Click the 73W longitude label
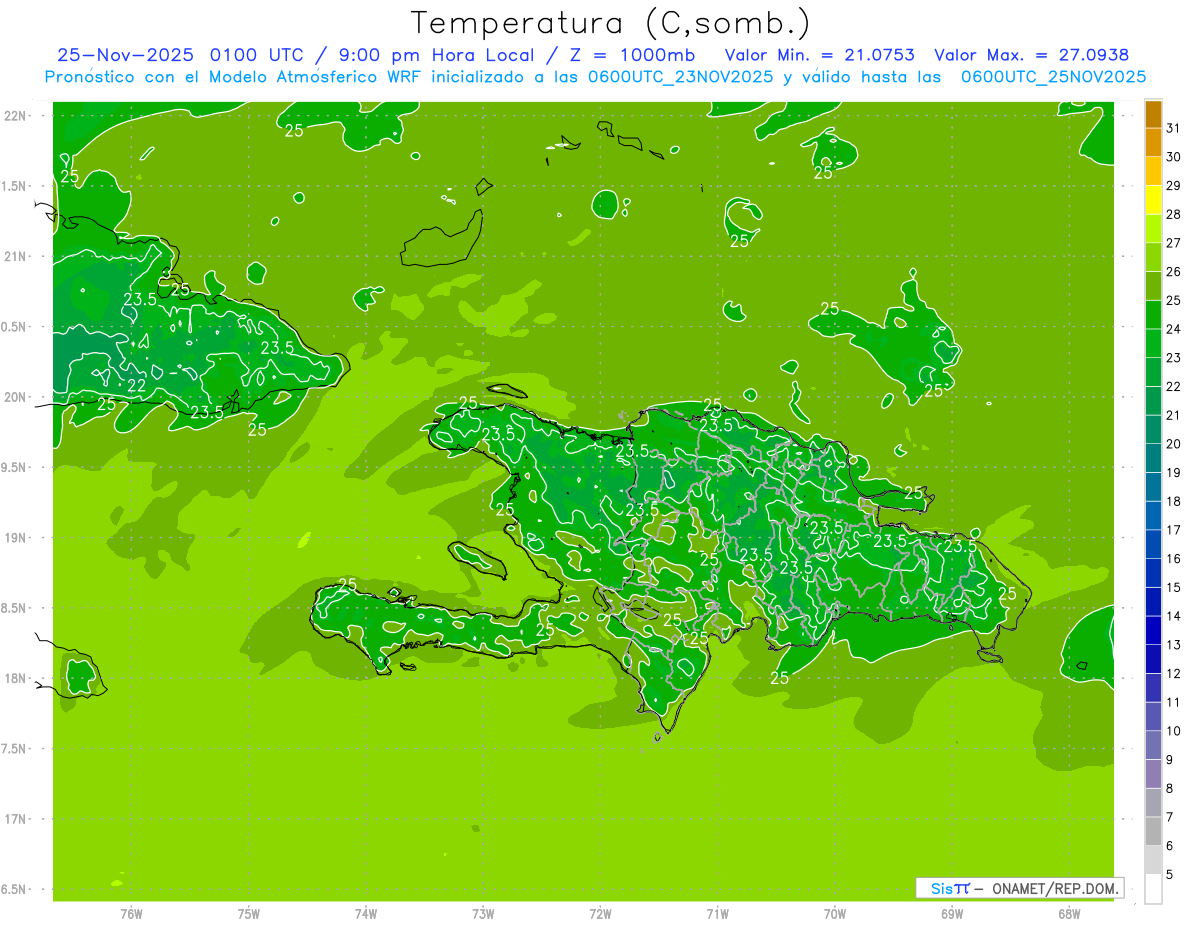The height and width of the screenshot is (927, 1200). tap(483, 914)
